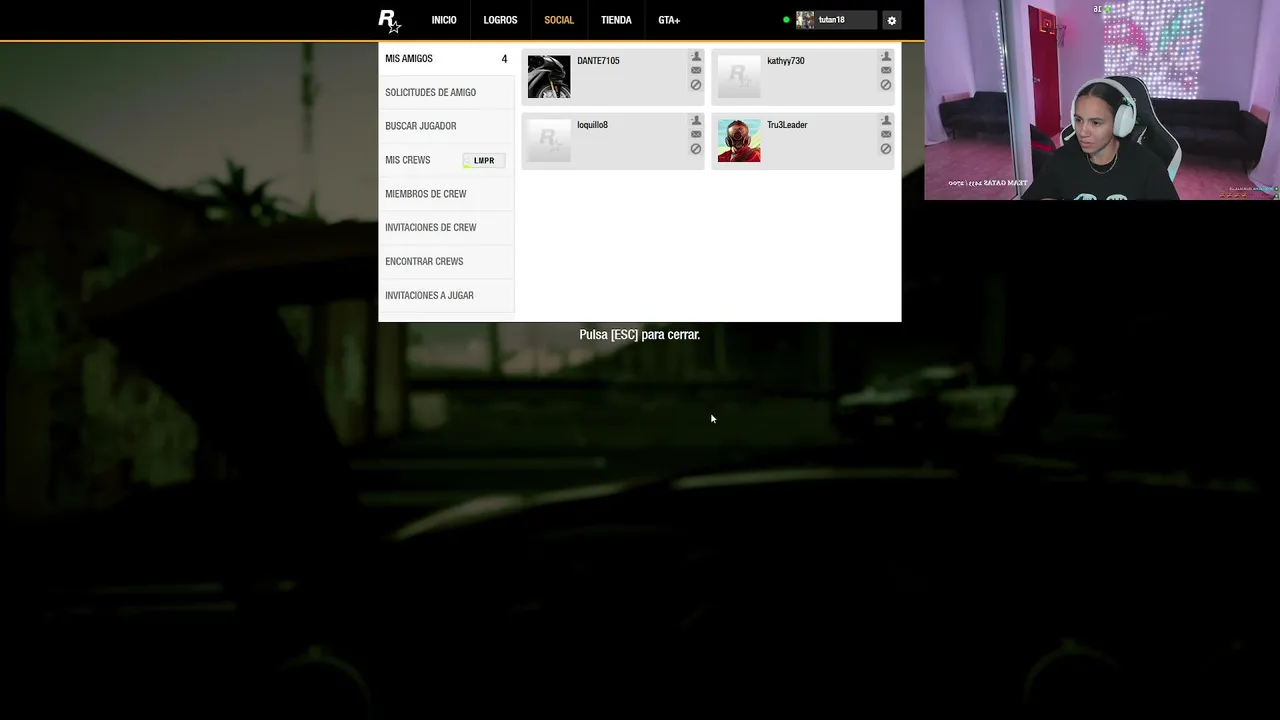
Task: Block the friend Tru3Leader
Action: tap(886, 149)
